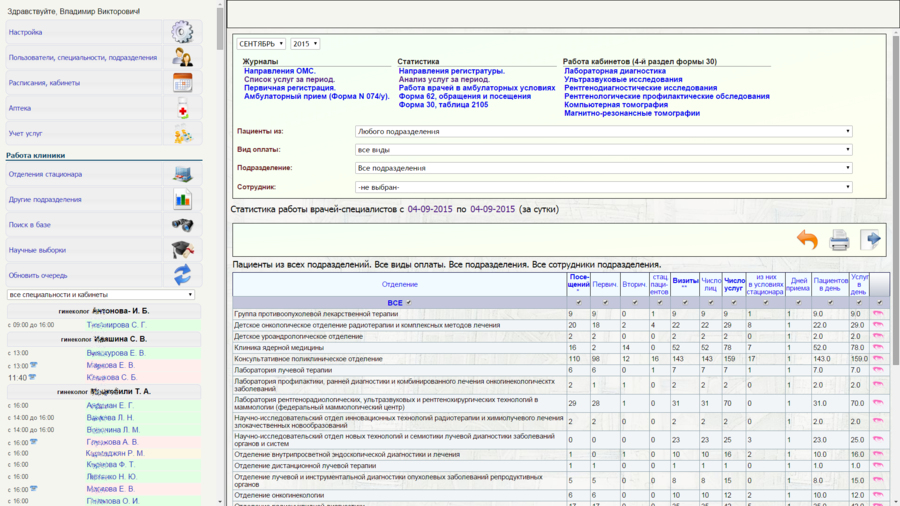Open the month dropdown showing СЕНТЯБРЬ

(261, 44)
